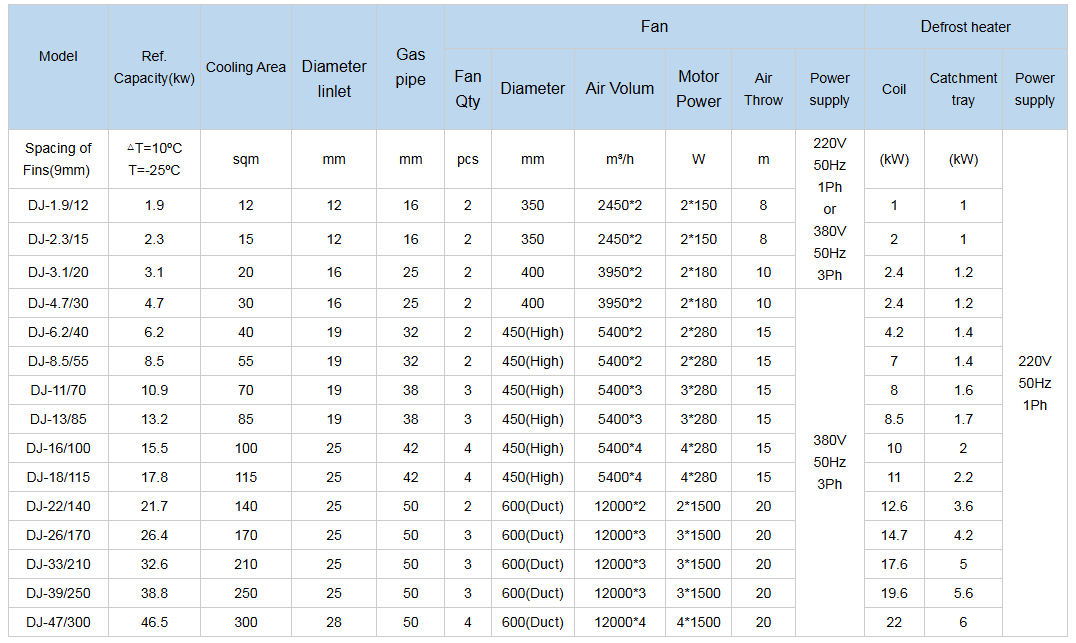
Task: Select the 12000*4 air volume cell
Action: pyautogui.click(x=619, y=622)
